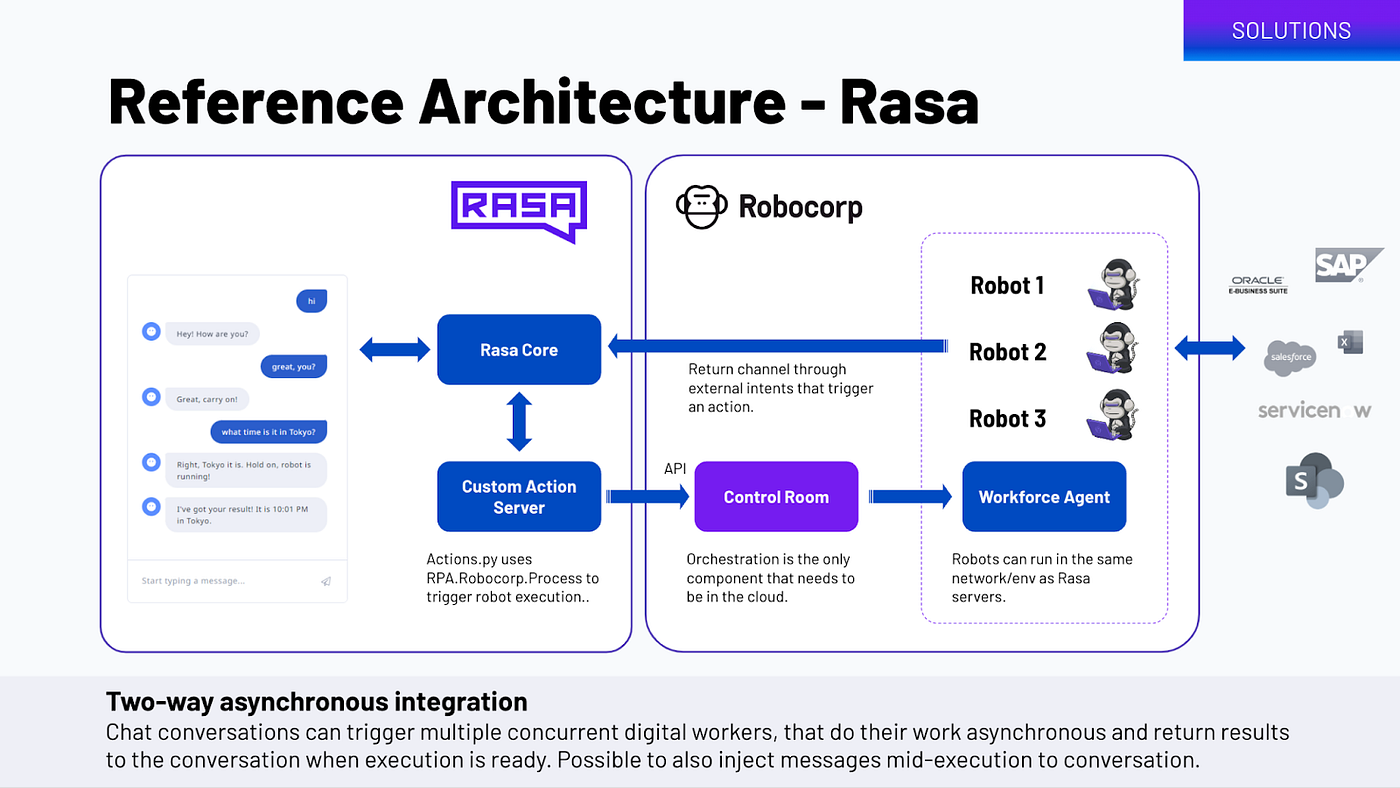The image size is (1400, 788).
Task: Click the Salesforce cloud logo
Action: (x=1290, y=357)
